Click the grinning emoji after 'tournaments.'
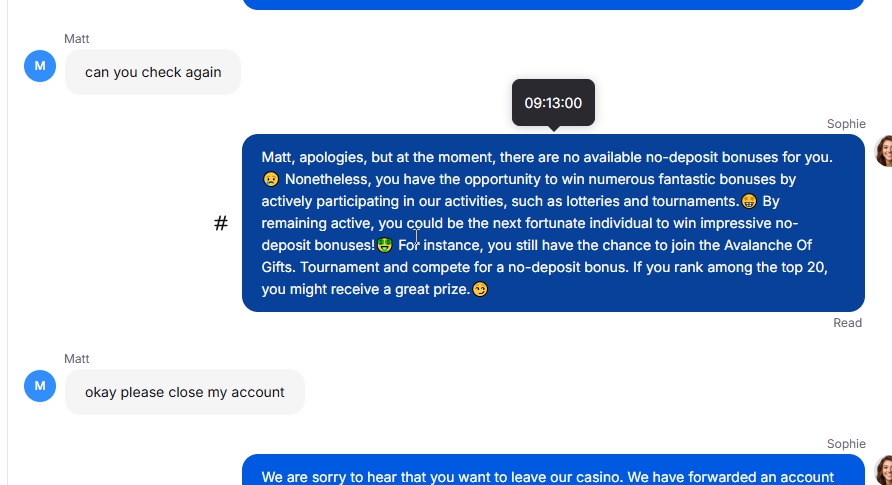 tap(749, 202)
